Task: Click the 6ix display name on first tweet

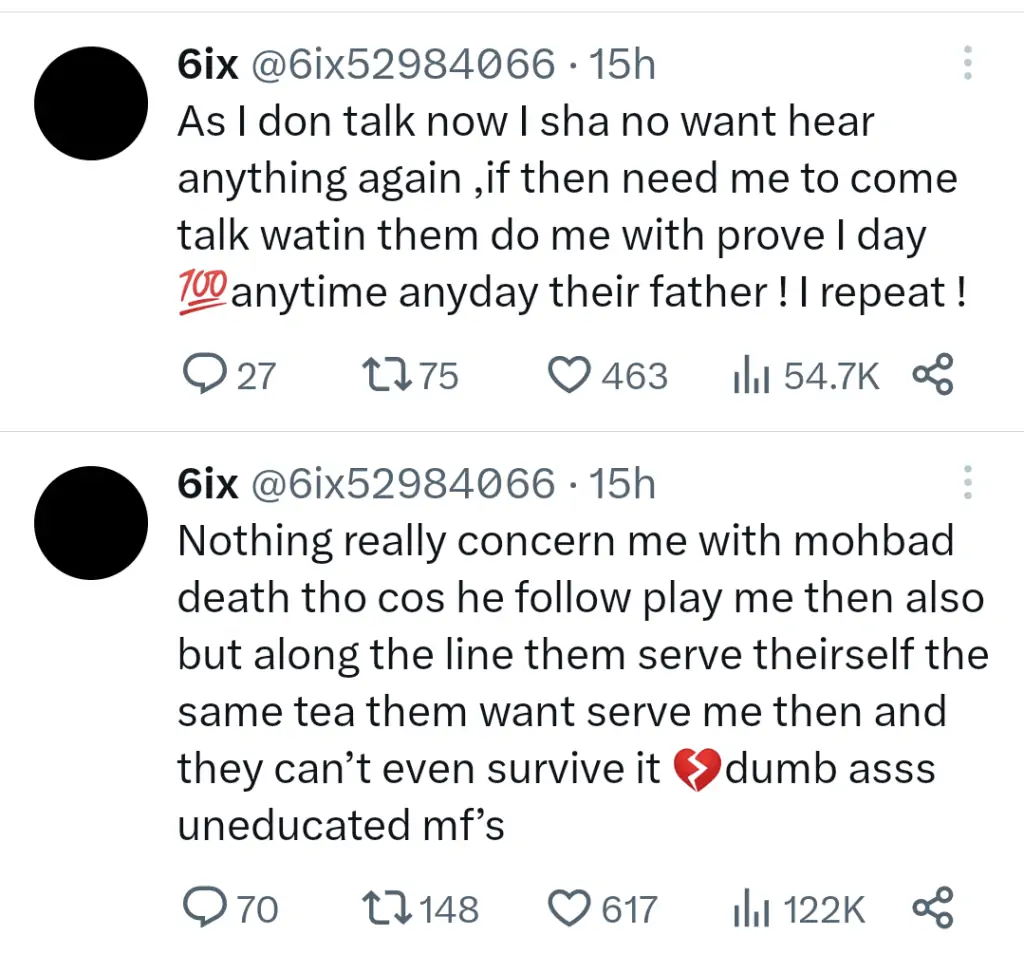Action: pyautogui.click(x=207, y=65)
